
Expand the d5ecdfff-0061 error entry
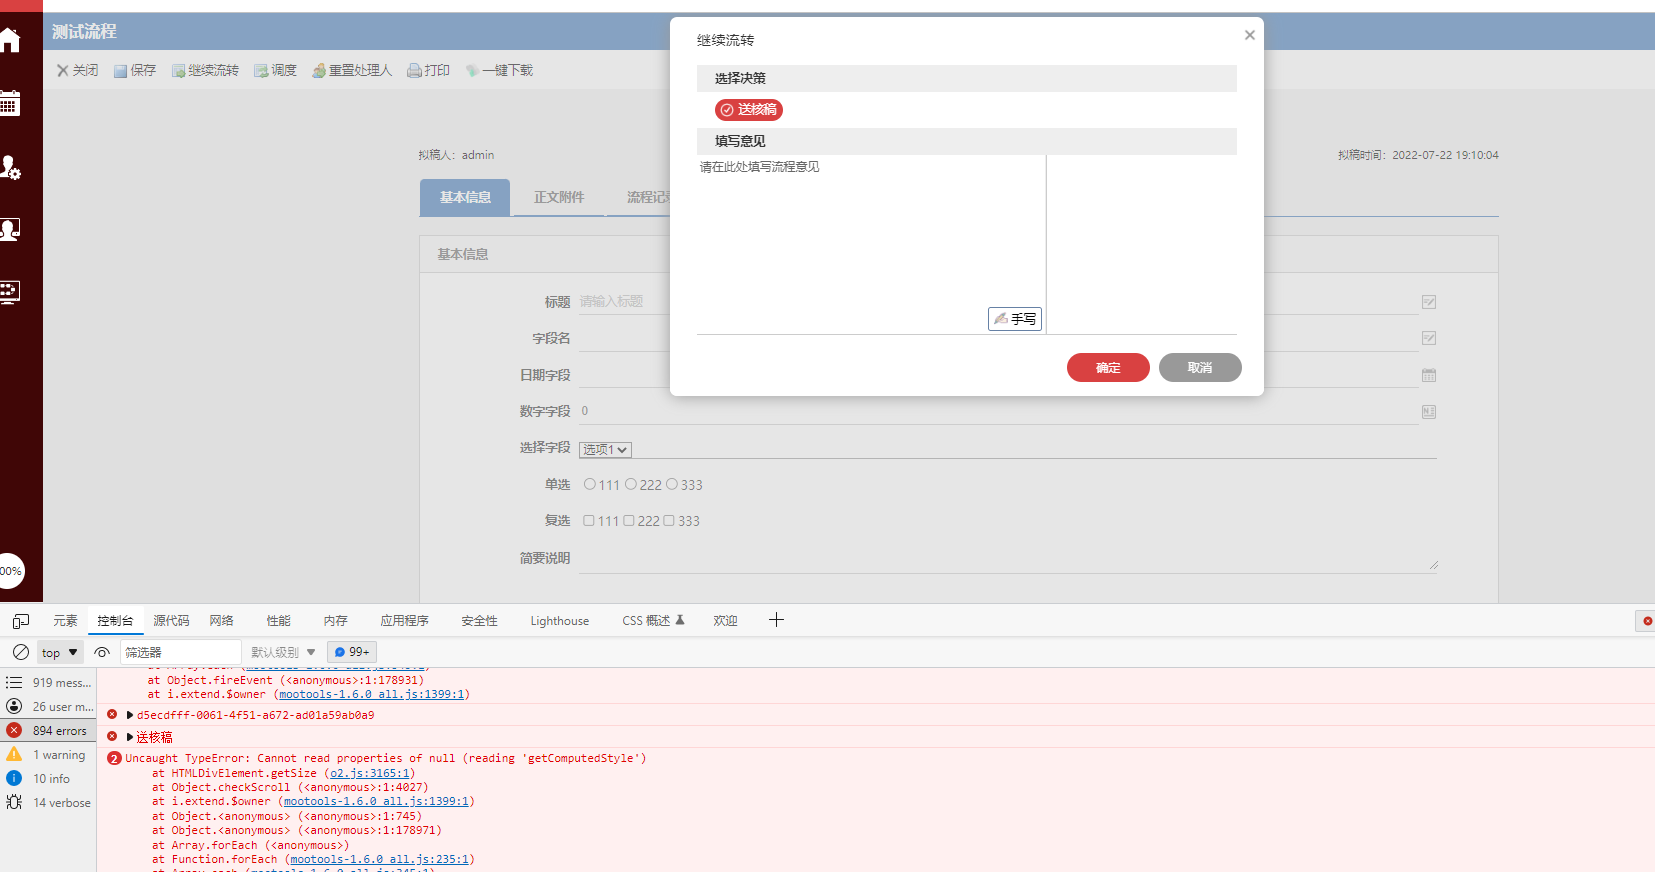click(130, 715)
